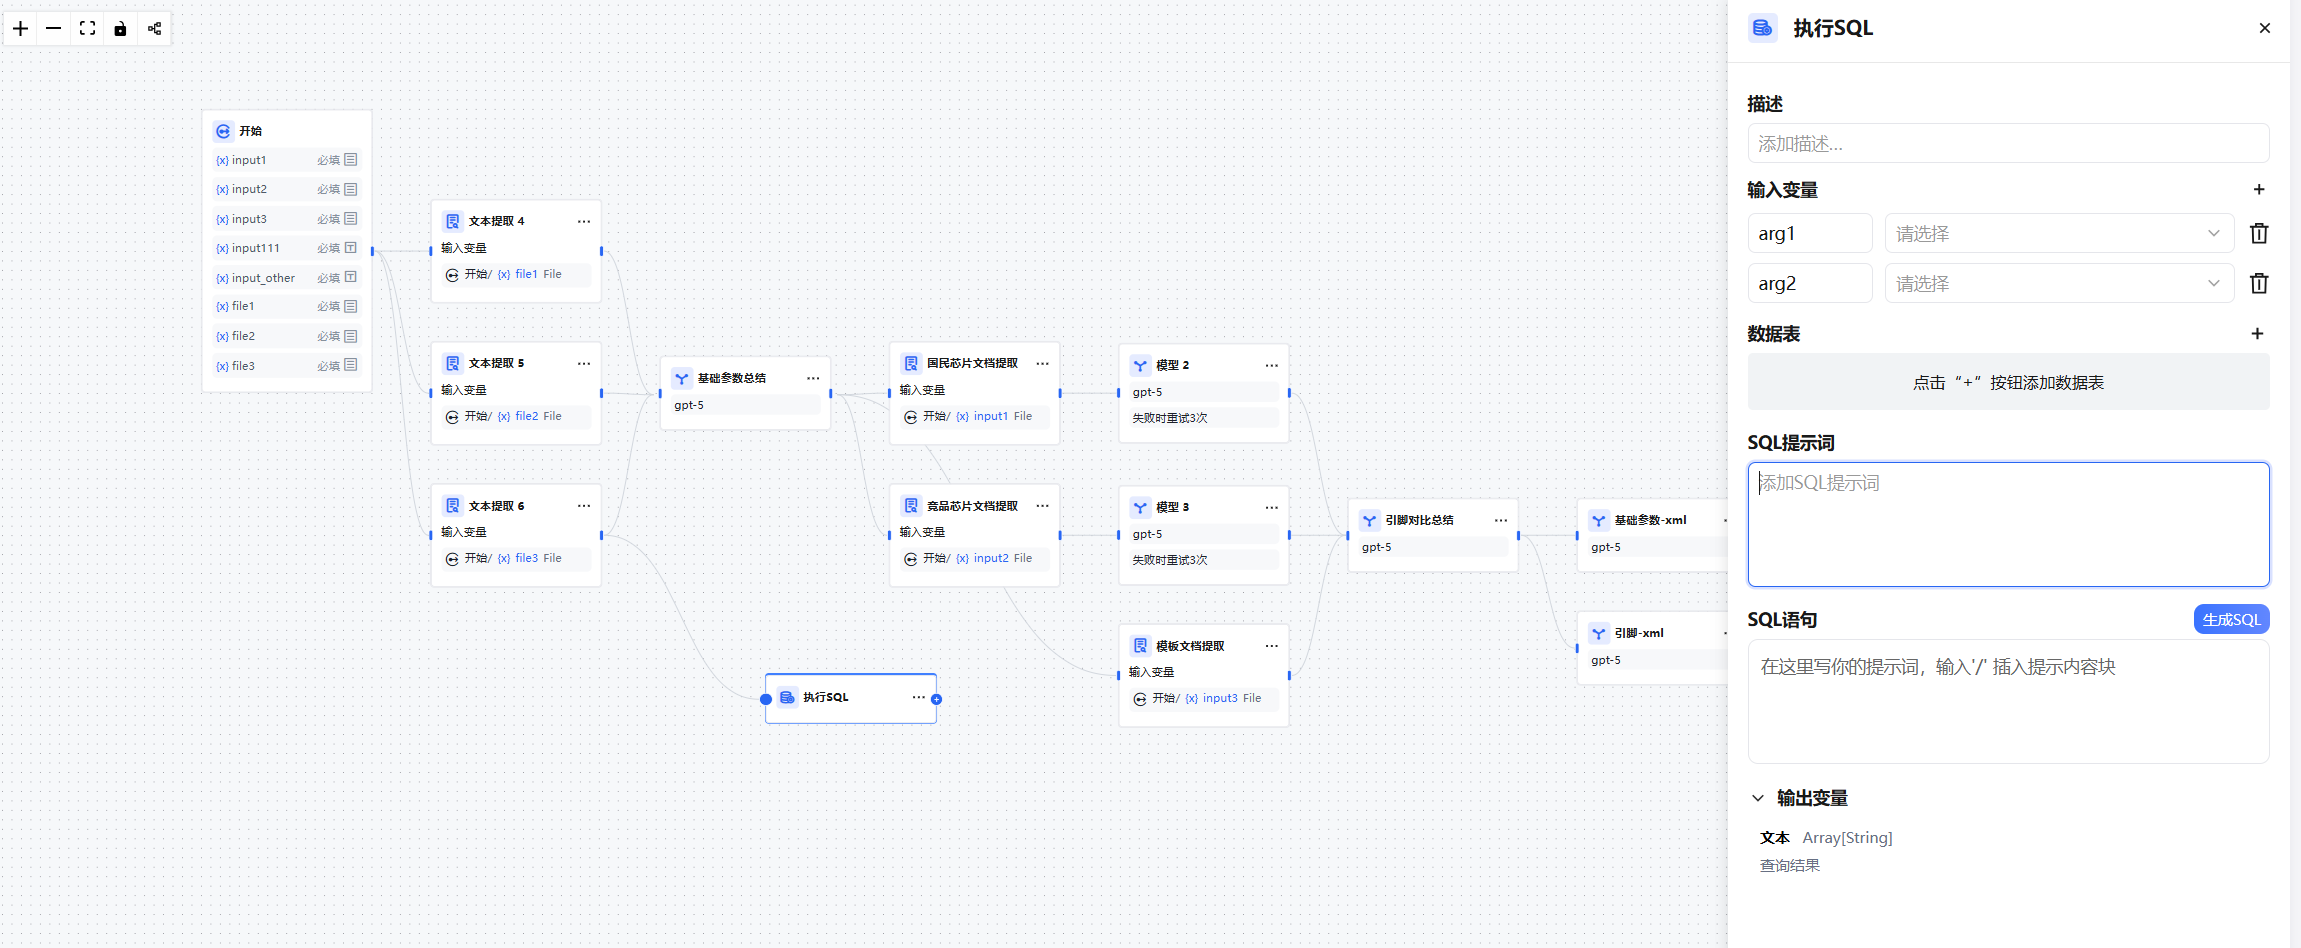Toggle the canvas lock icon
The image size is (2301, 948).
point(120,28)
